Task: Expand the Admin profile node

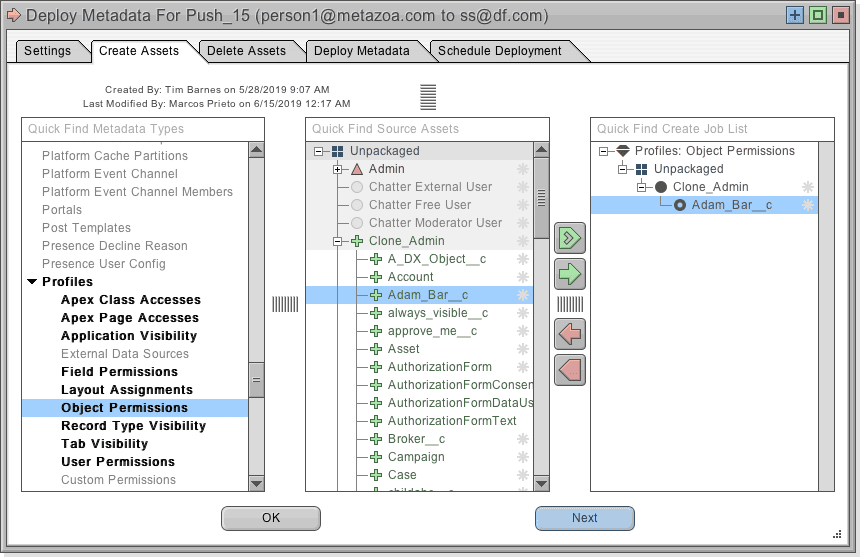Action: pos(338,169)
